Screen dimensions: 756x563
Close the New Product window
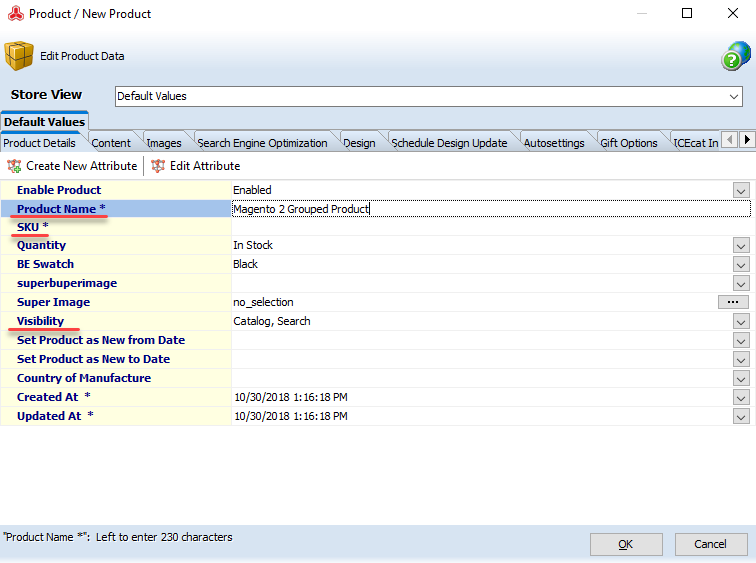tap(733, 13)
